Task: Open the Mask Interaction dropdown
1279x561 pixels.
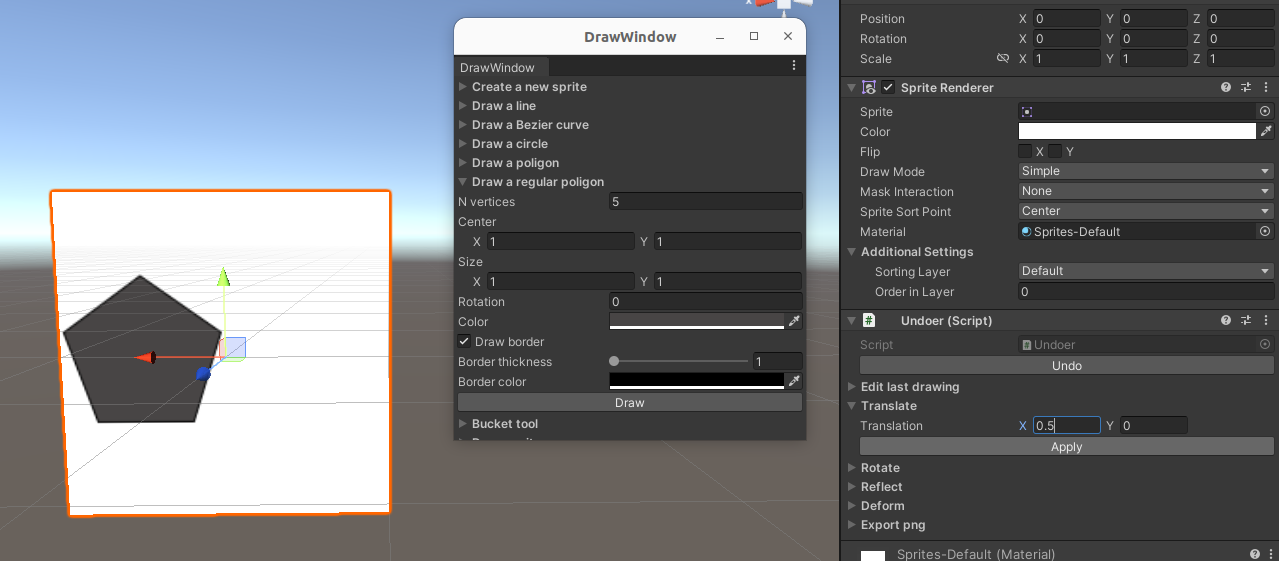Action: pos(1146,191)
